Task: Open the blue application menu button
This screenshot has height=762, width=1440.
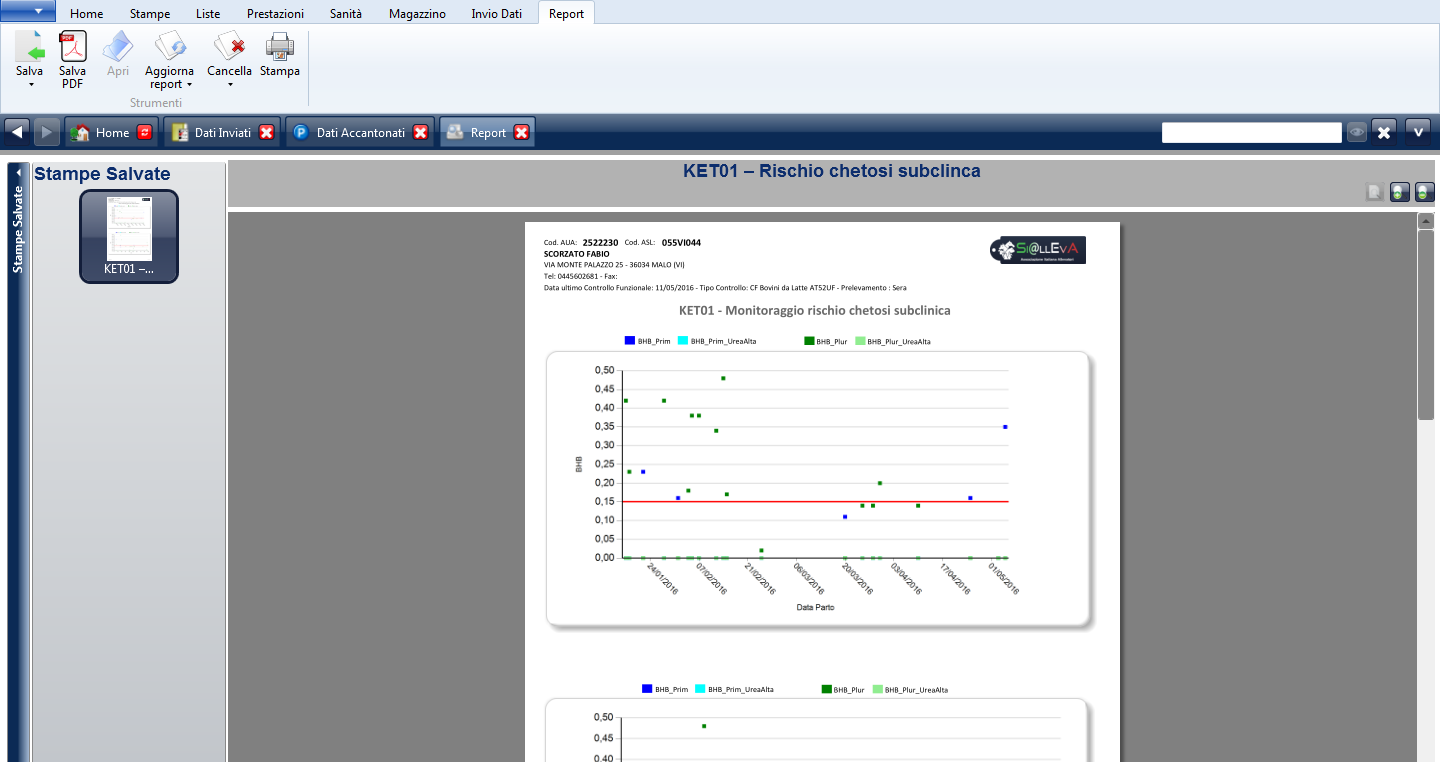Action: [28, 12]
